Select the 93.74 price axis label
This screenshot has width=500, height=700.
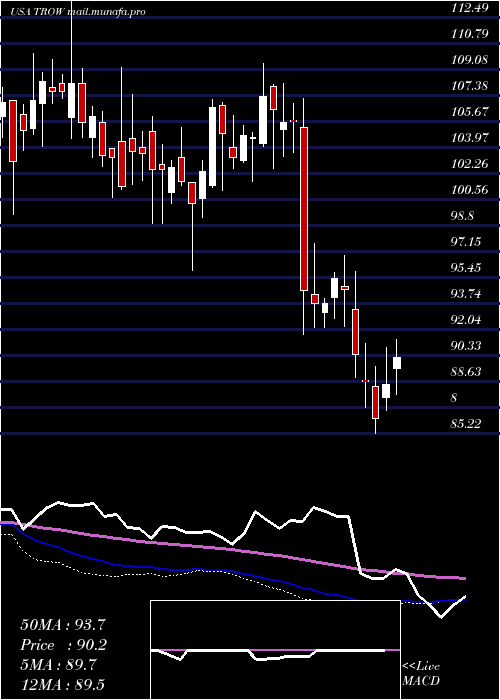point(466,293)
